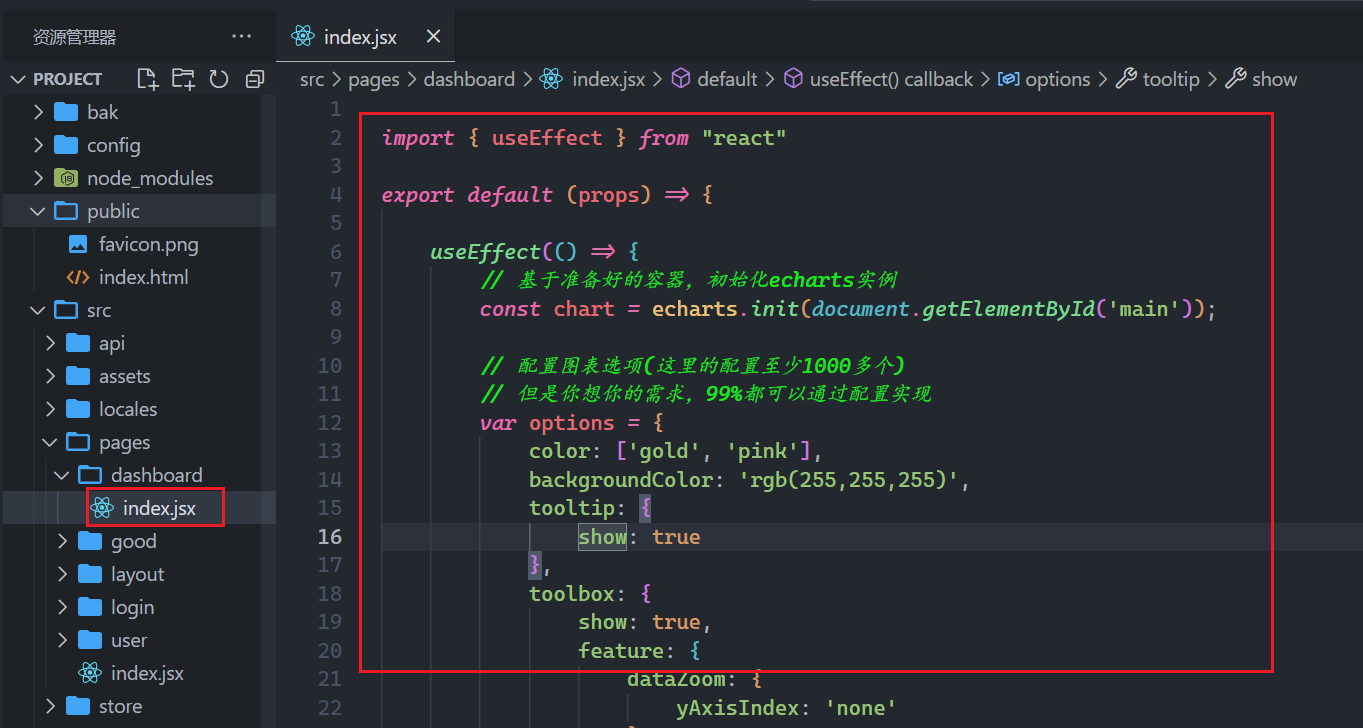Collapse all folders in explorer

[255, 79]
